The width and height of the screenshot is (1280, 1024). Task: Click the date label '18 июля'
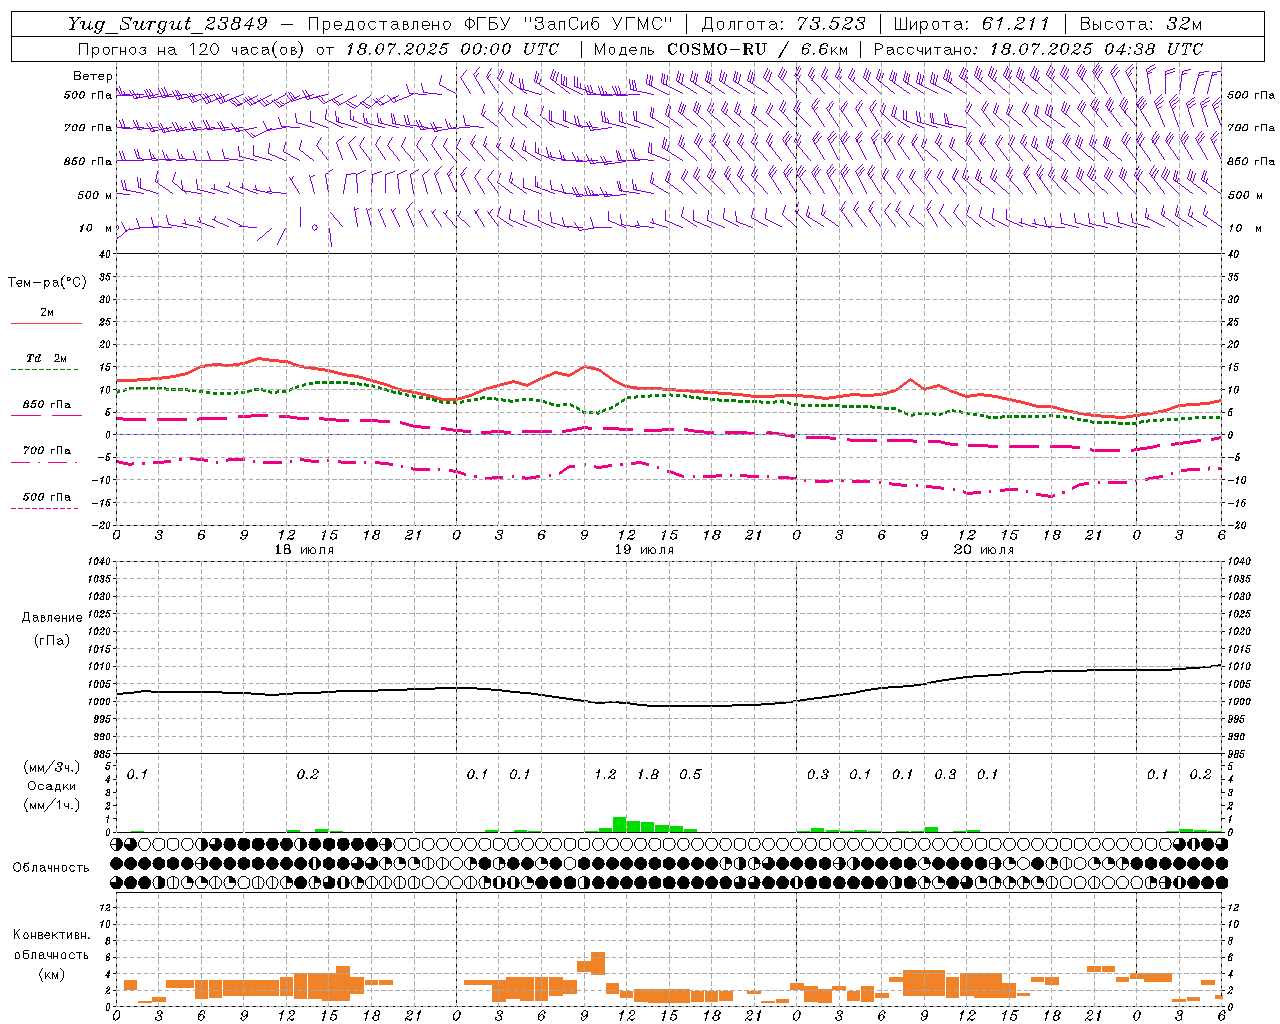[304, 550]
